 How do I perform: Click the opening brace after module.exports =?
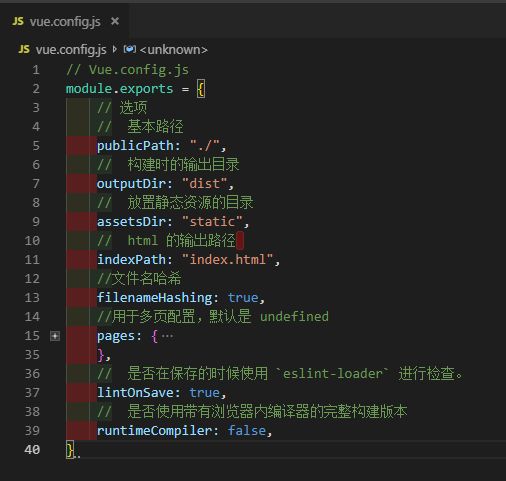coord(201,89)
